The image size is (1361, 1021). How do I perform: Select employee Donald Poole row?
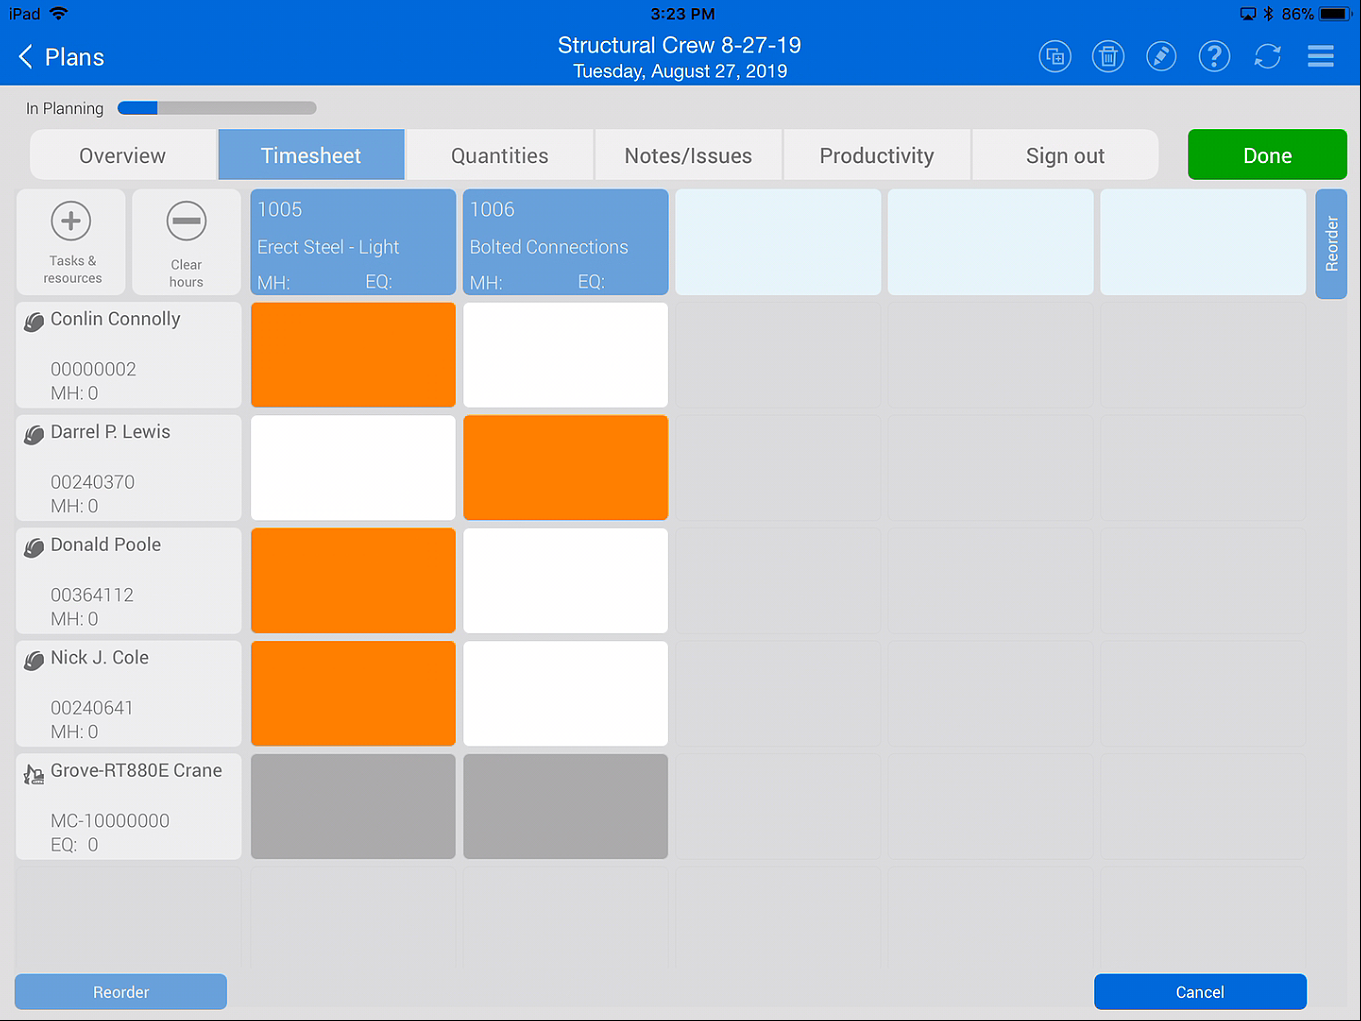tap(129, 581)
